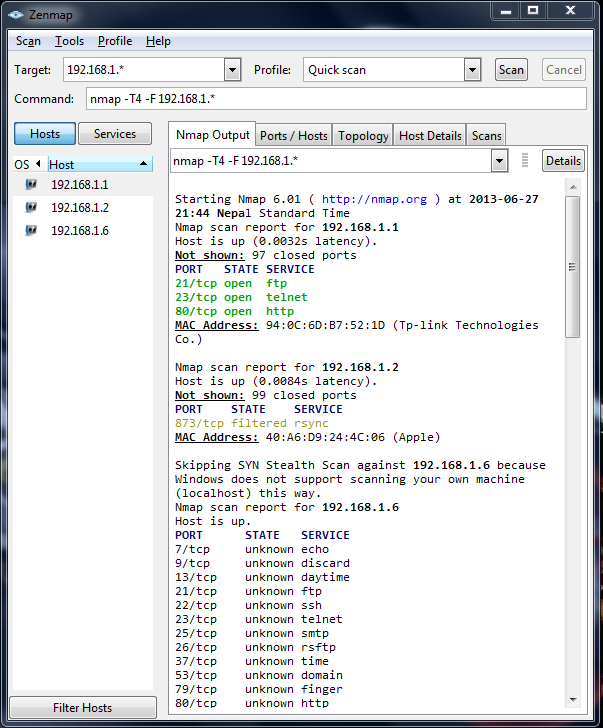Open the Profile dropdown arrow
The image size is (603, 728).
tap(473, 70)
